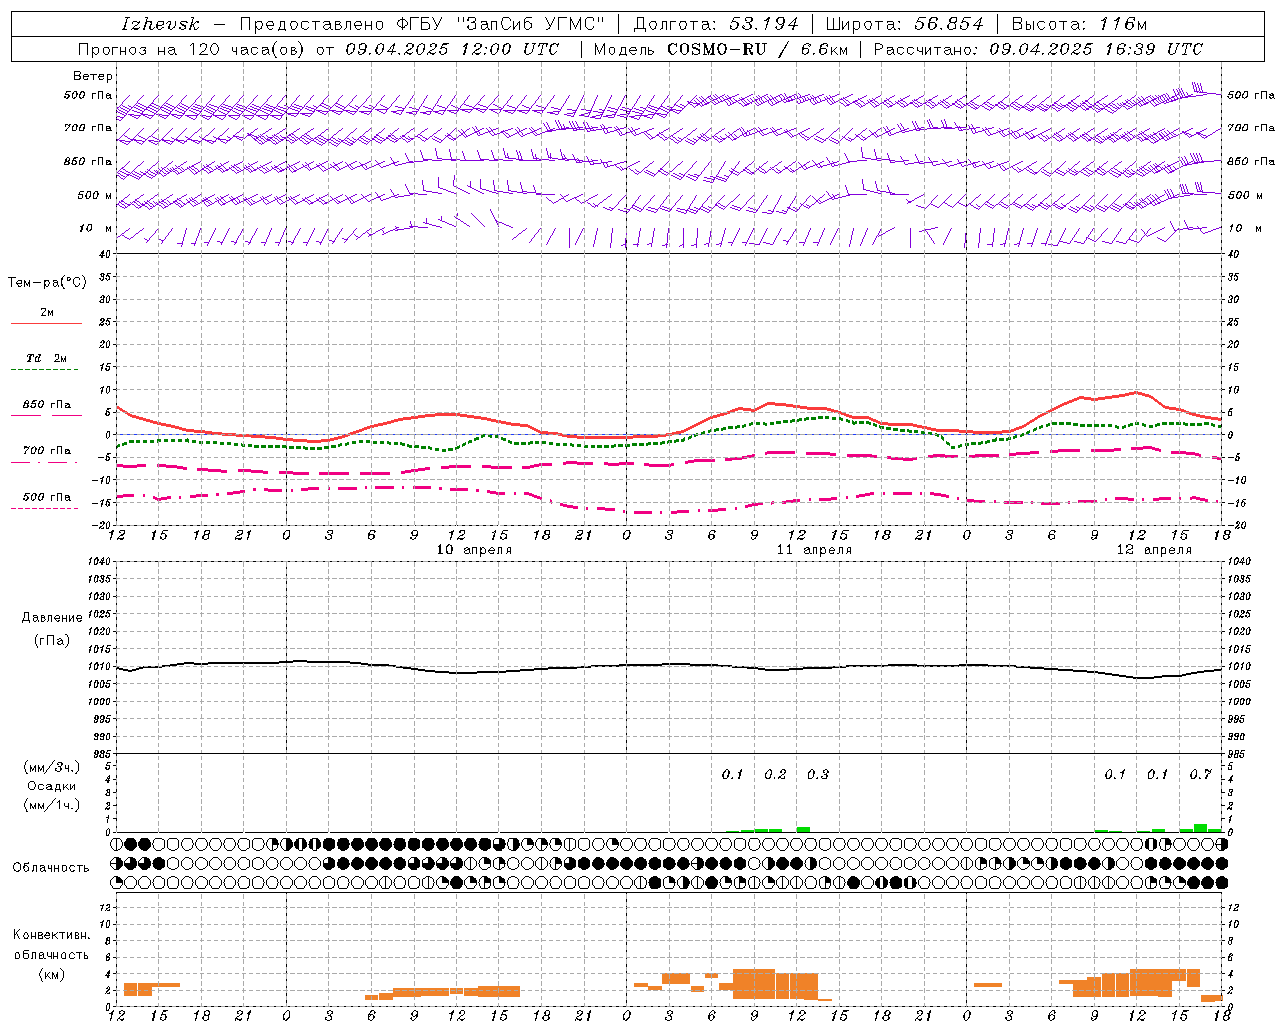This screenshot has height=1024, width=1280.
Task: Select the "Высота: 116м" elevation text
Action: click(x=1079, y=24)
